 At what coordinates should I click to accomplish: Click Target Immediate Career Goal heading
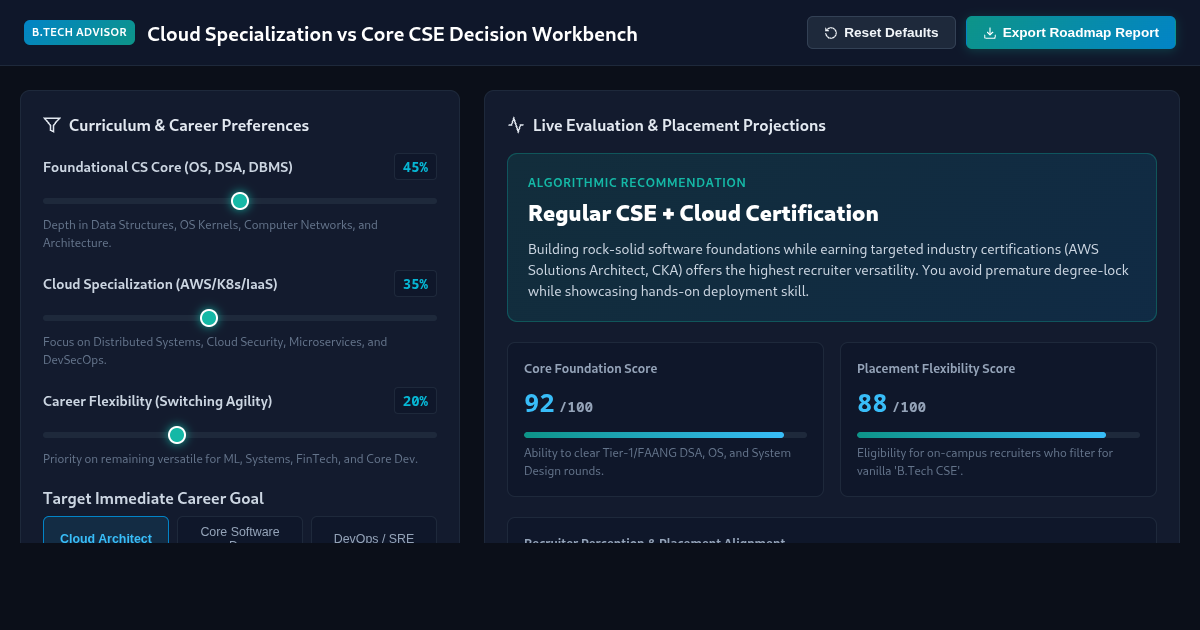[x=153, y=498]
